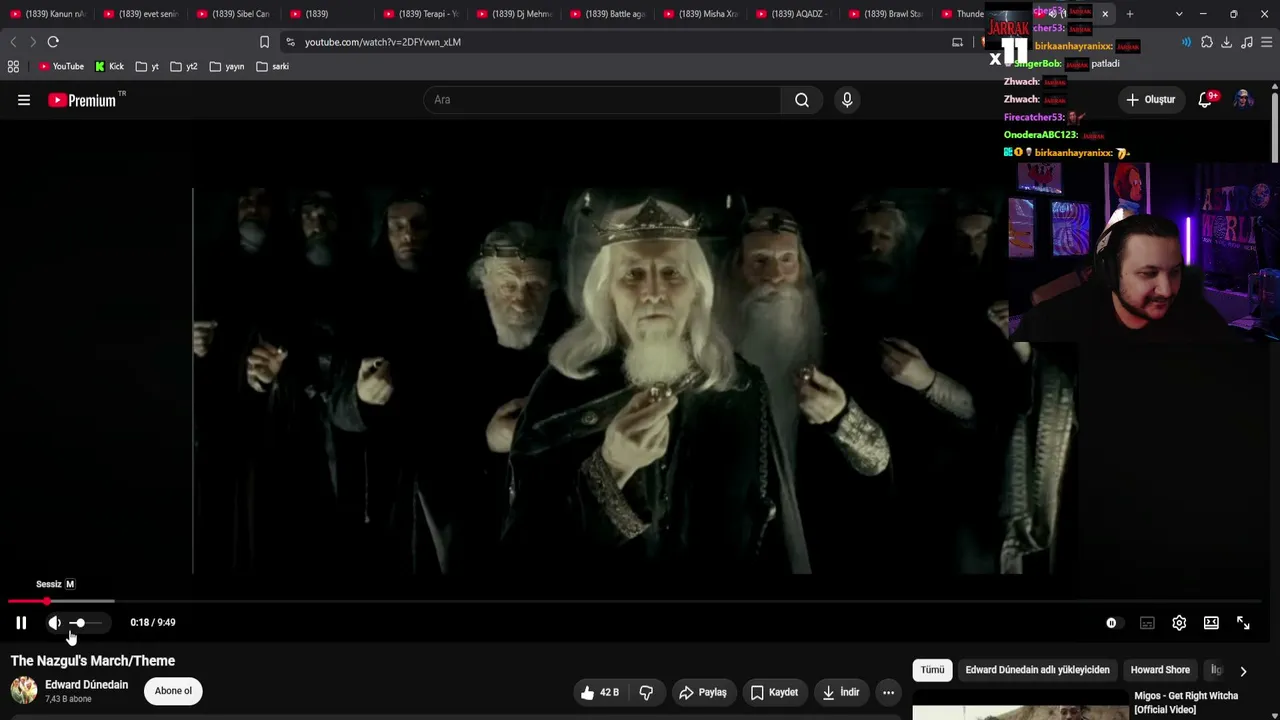Open Edward Dúnedain channel avatar
Image resolution: width=1280 pixels, height=720 pixels.
24,691
